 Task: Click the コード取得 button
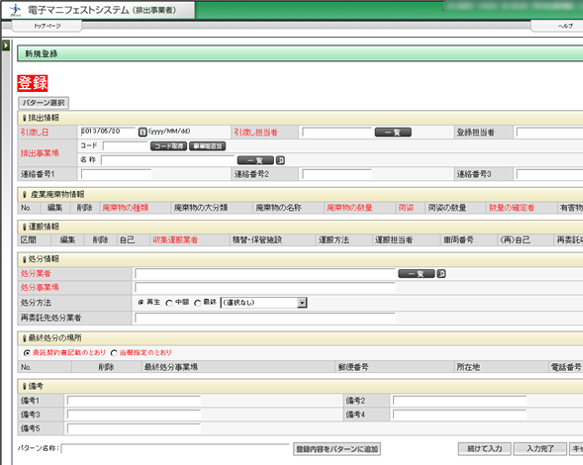pos(169,146)
